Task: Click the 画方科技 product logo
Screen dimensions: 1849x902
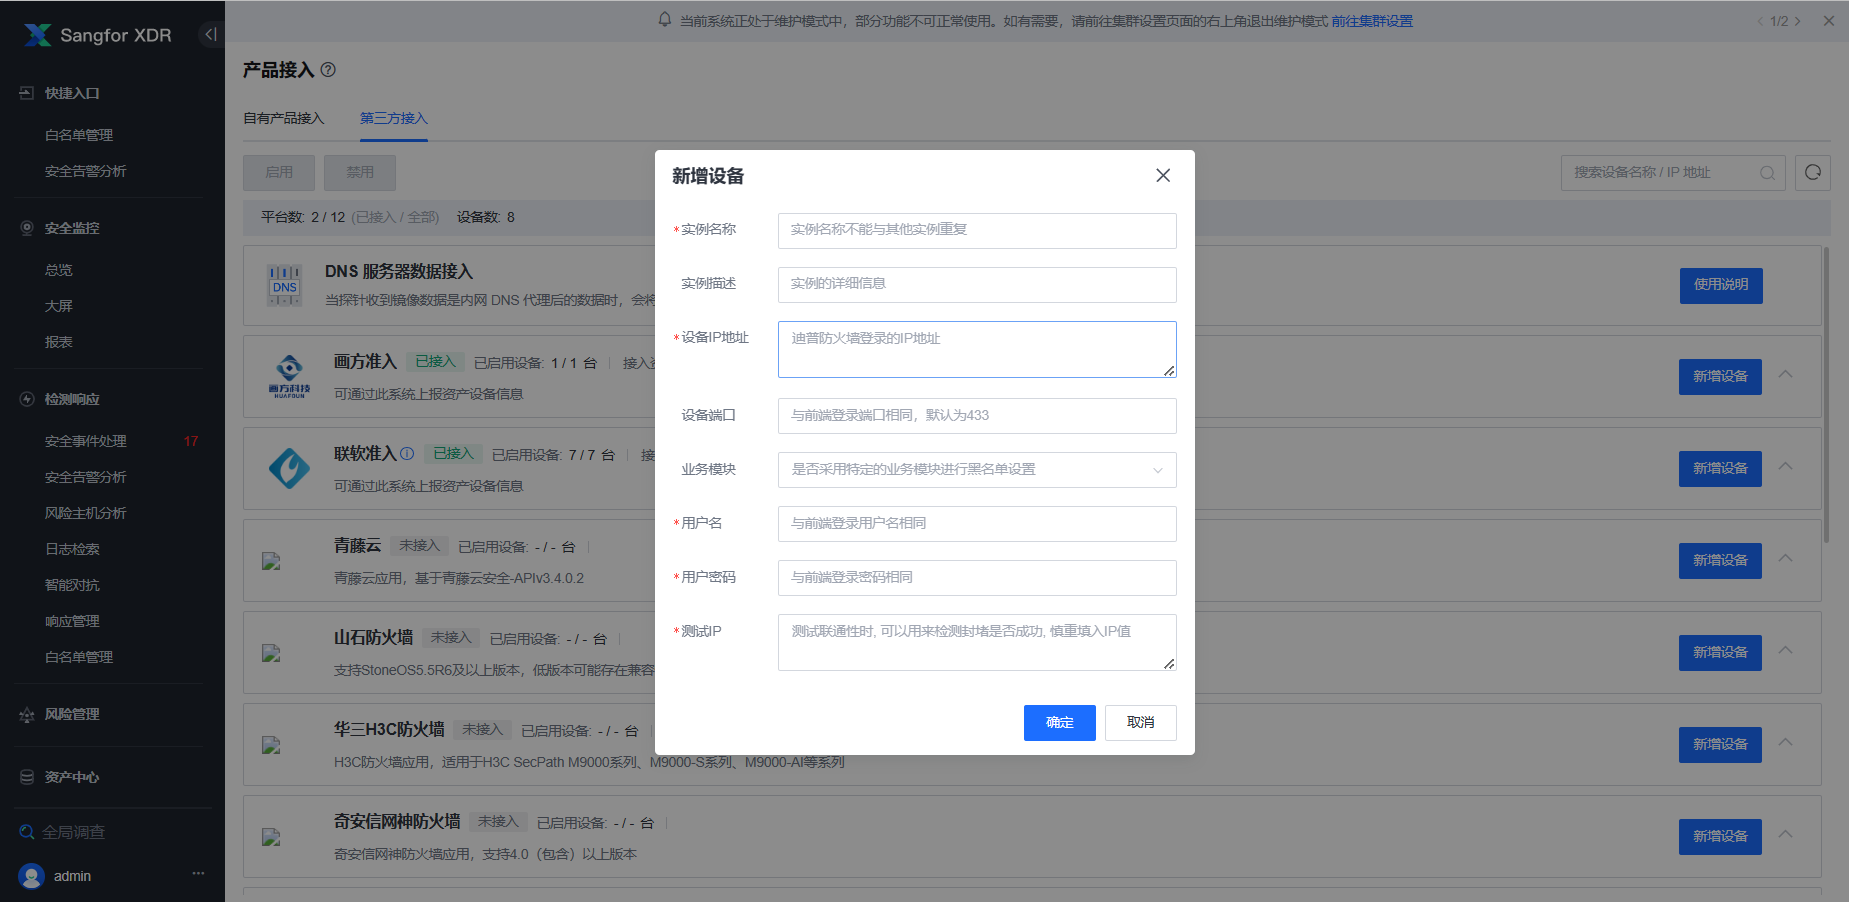Action: (x=290, y=377)
